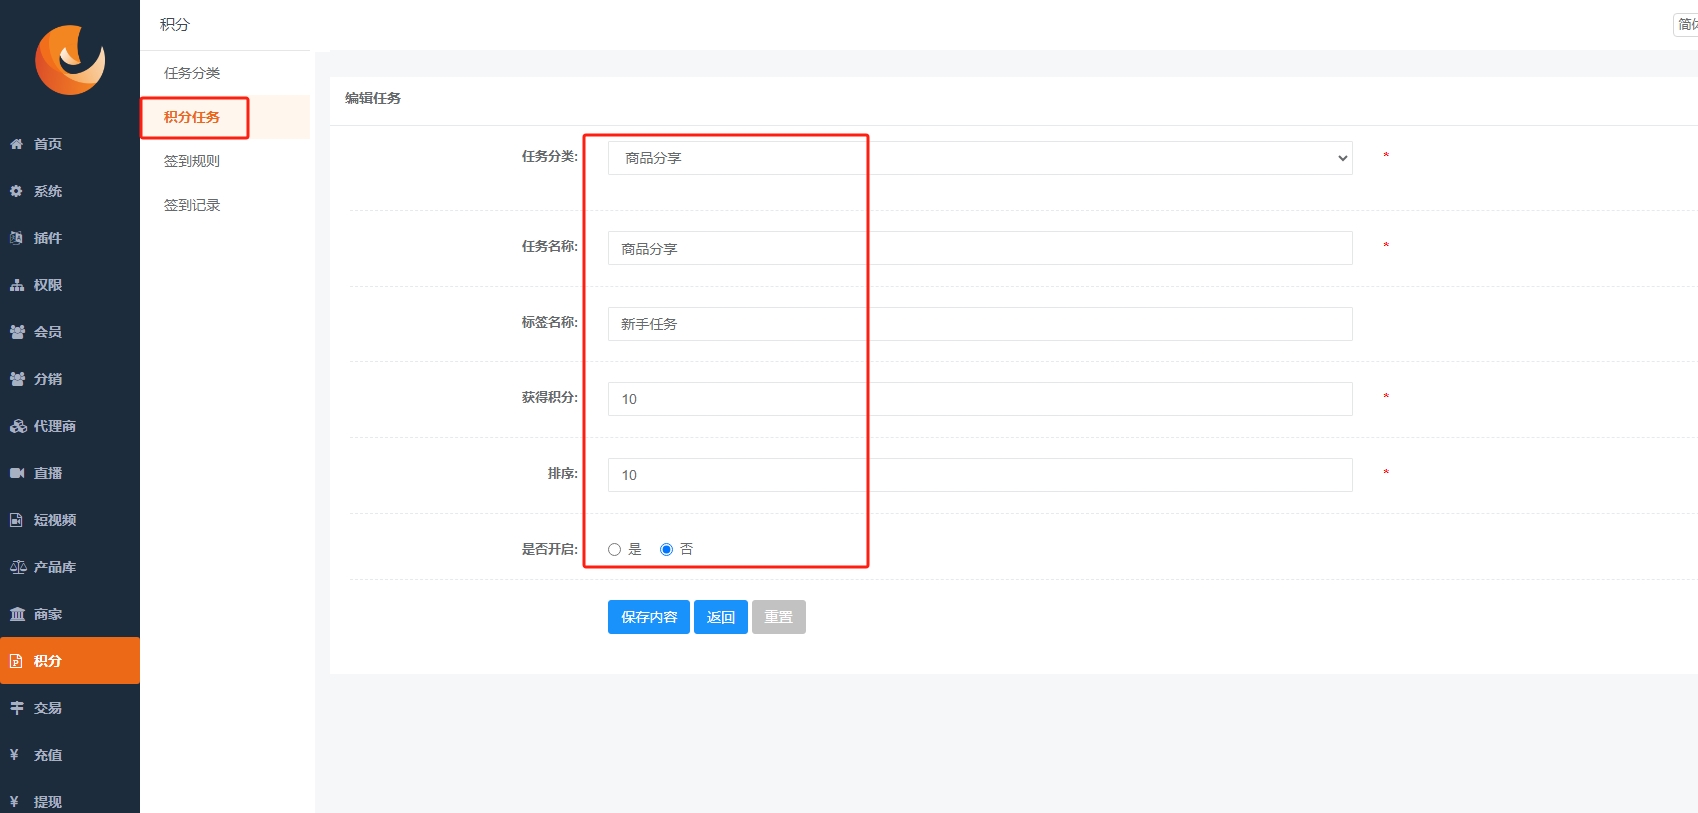Open the 任务分类 dropdown
Viewport: 1698px width, 813px height.
pos(980,158)
